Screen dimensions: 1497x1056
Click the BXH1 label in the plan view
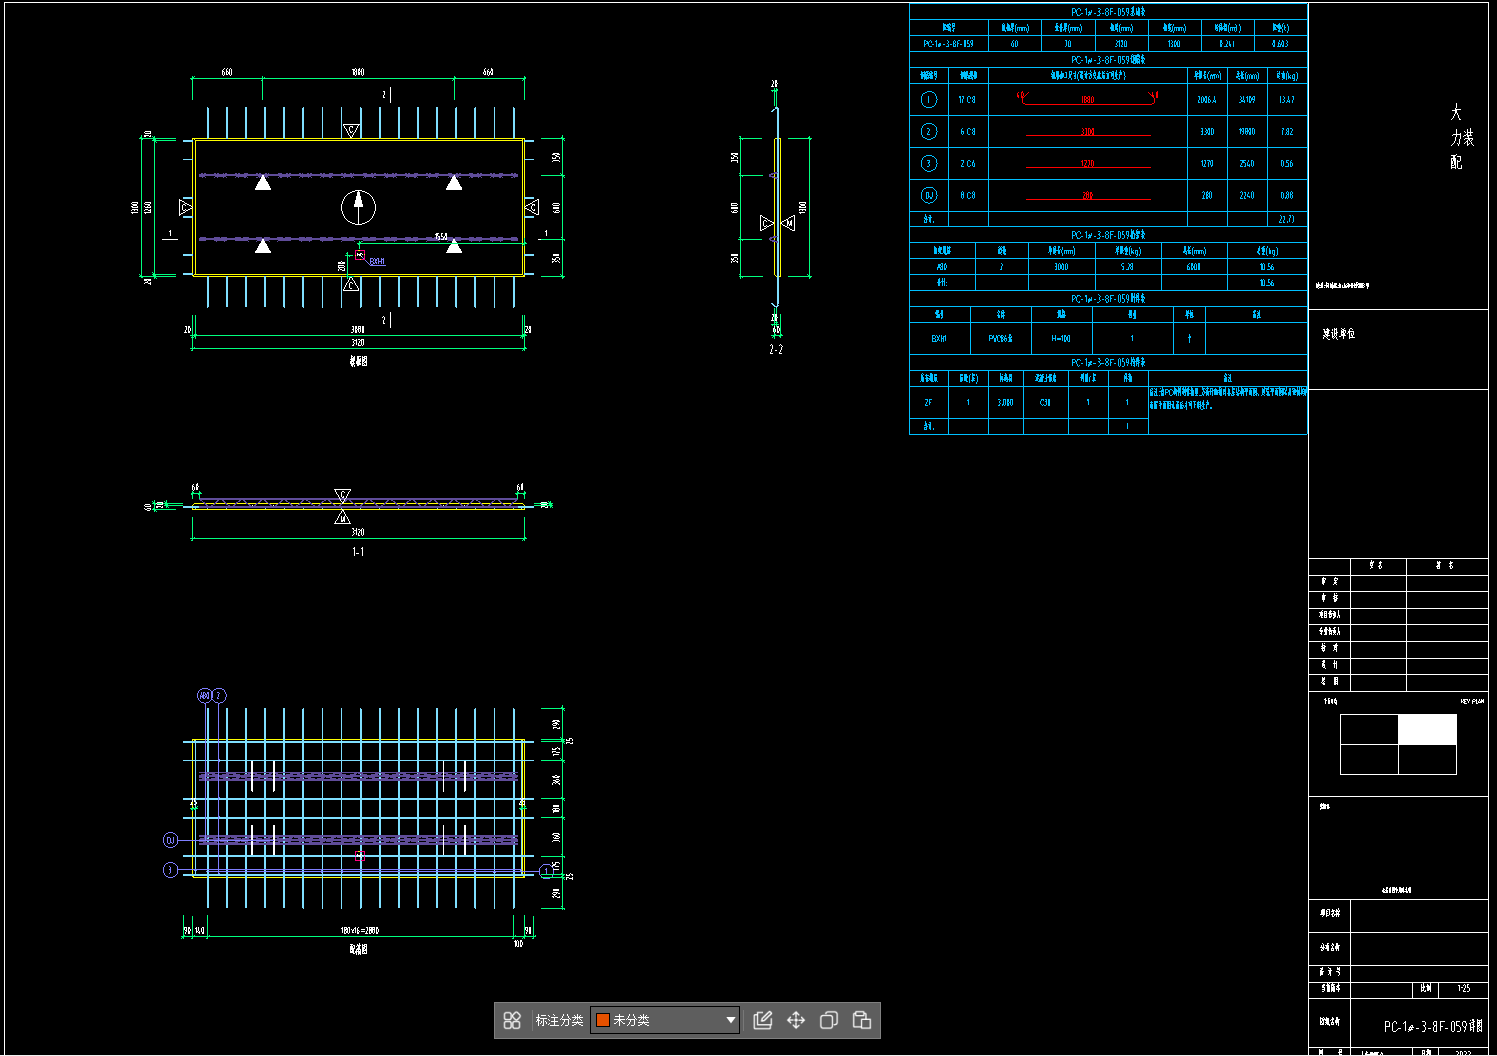coord(377,262)
